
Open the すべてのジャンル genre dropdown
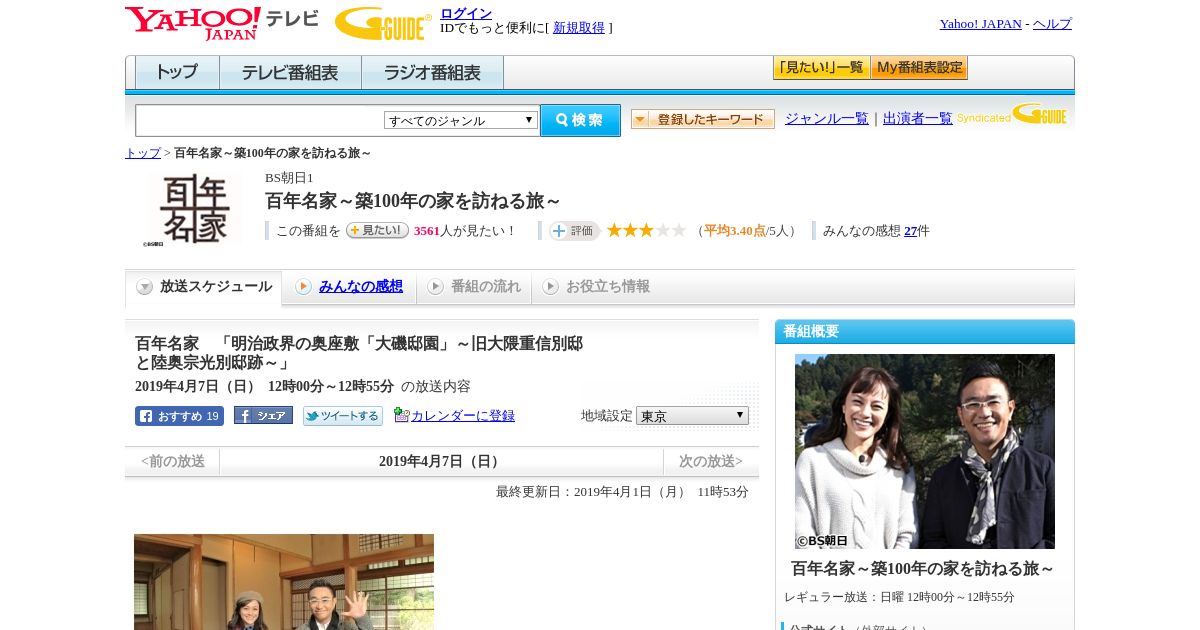click(x=461, y=120)
